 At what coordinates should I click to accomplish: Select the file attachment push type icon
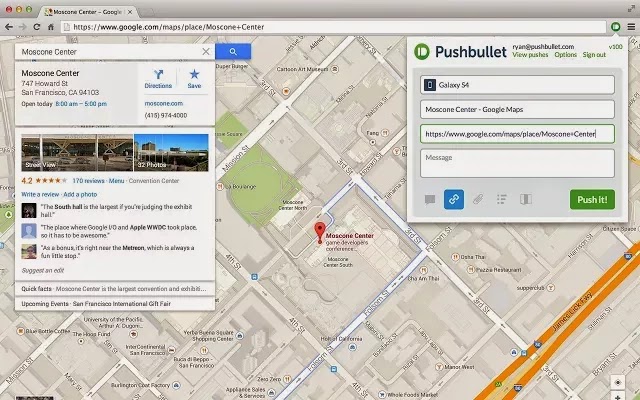pos(478,199)
